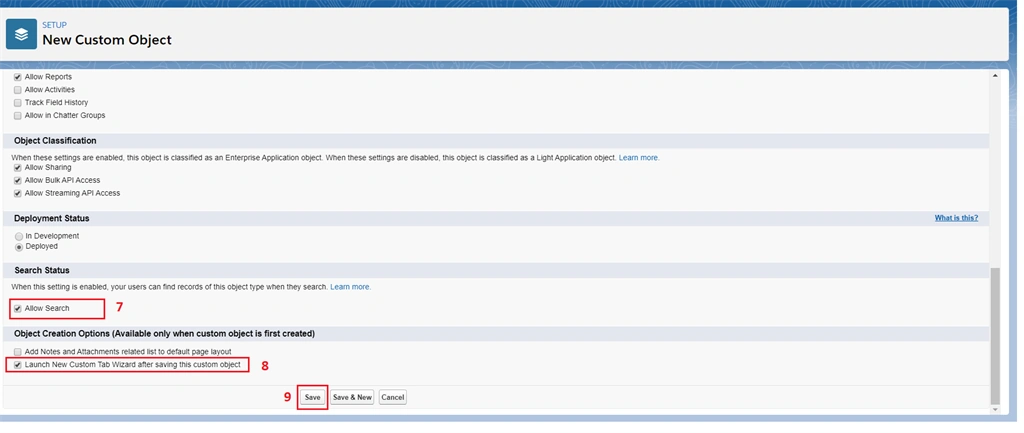Click the scrollbar down arrow
Image resolution: width=1024 pixels, height=433 pixels.
tap(995, 409)
